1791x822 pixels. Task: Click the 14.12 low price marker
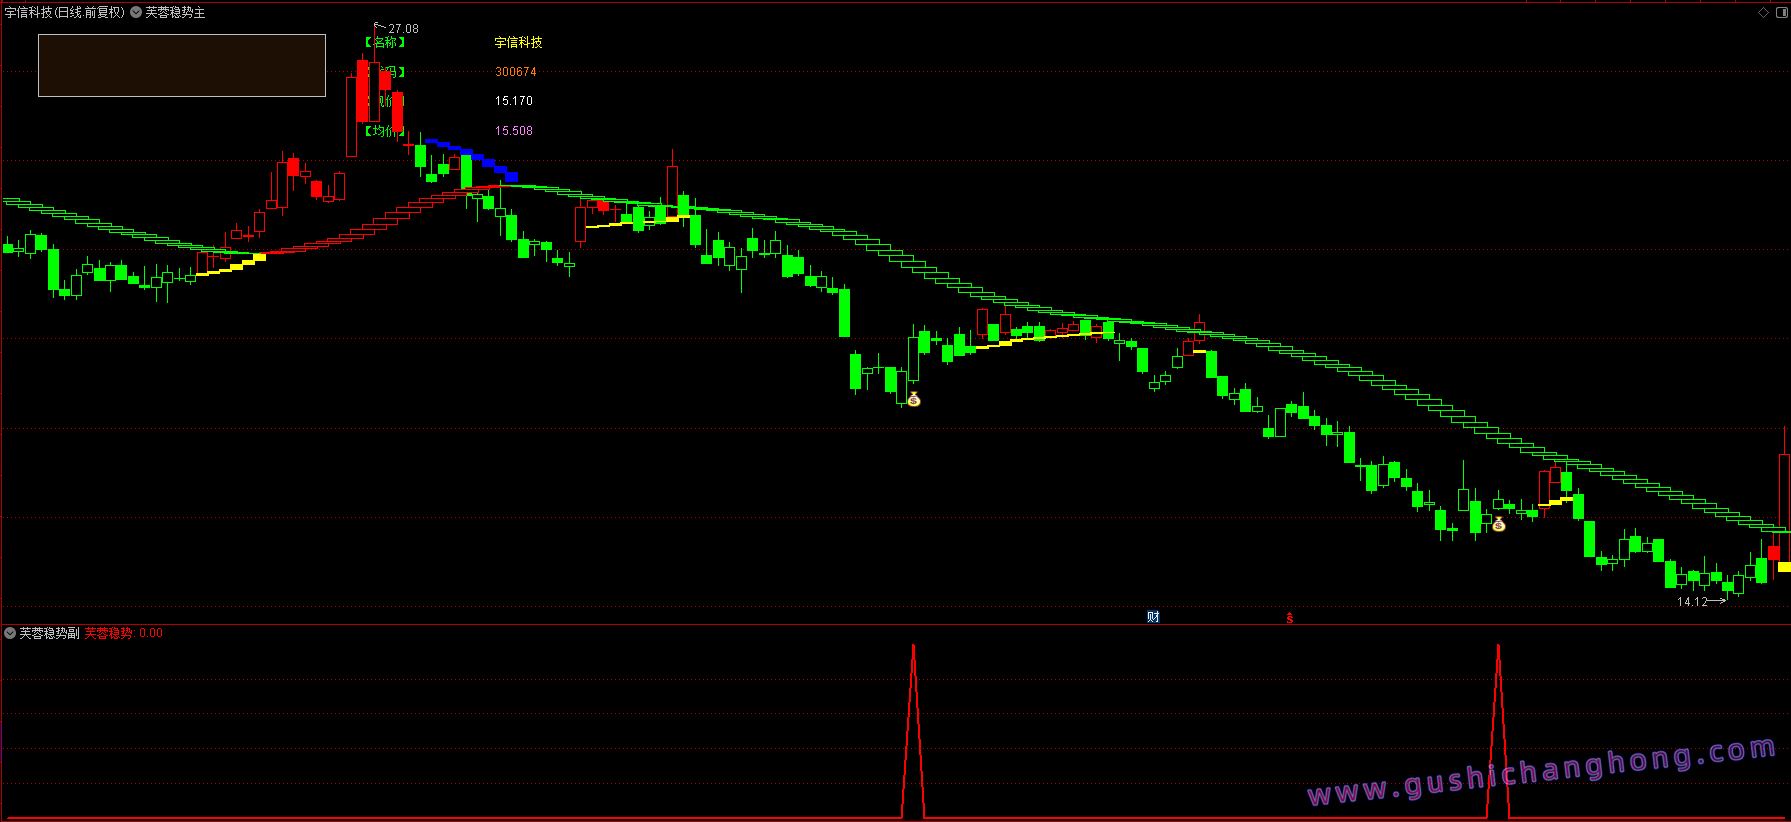[1692, 602]
